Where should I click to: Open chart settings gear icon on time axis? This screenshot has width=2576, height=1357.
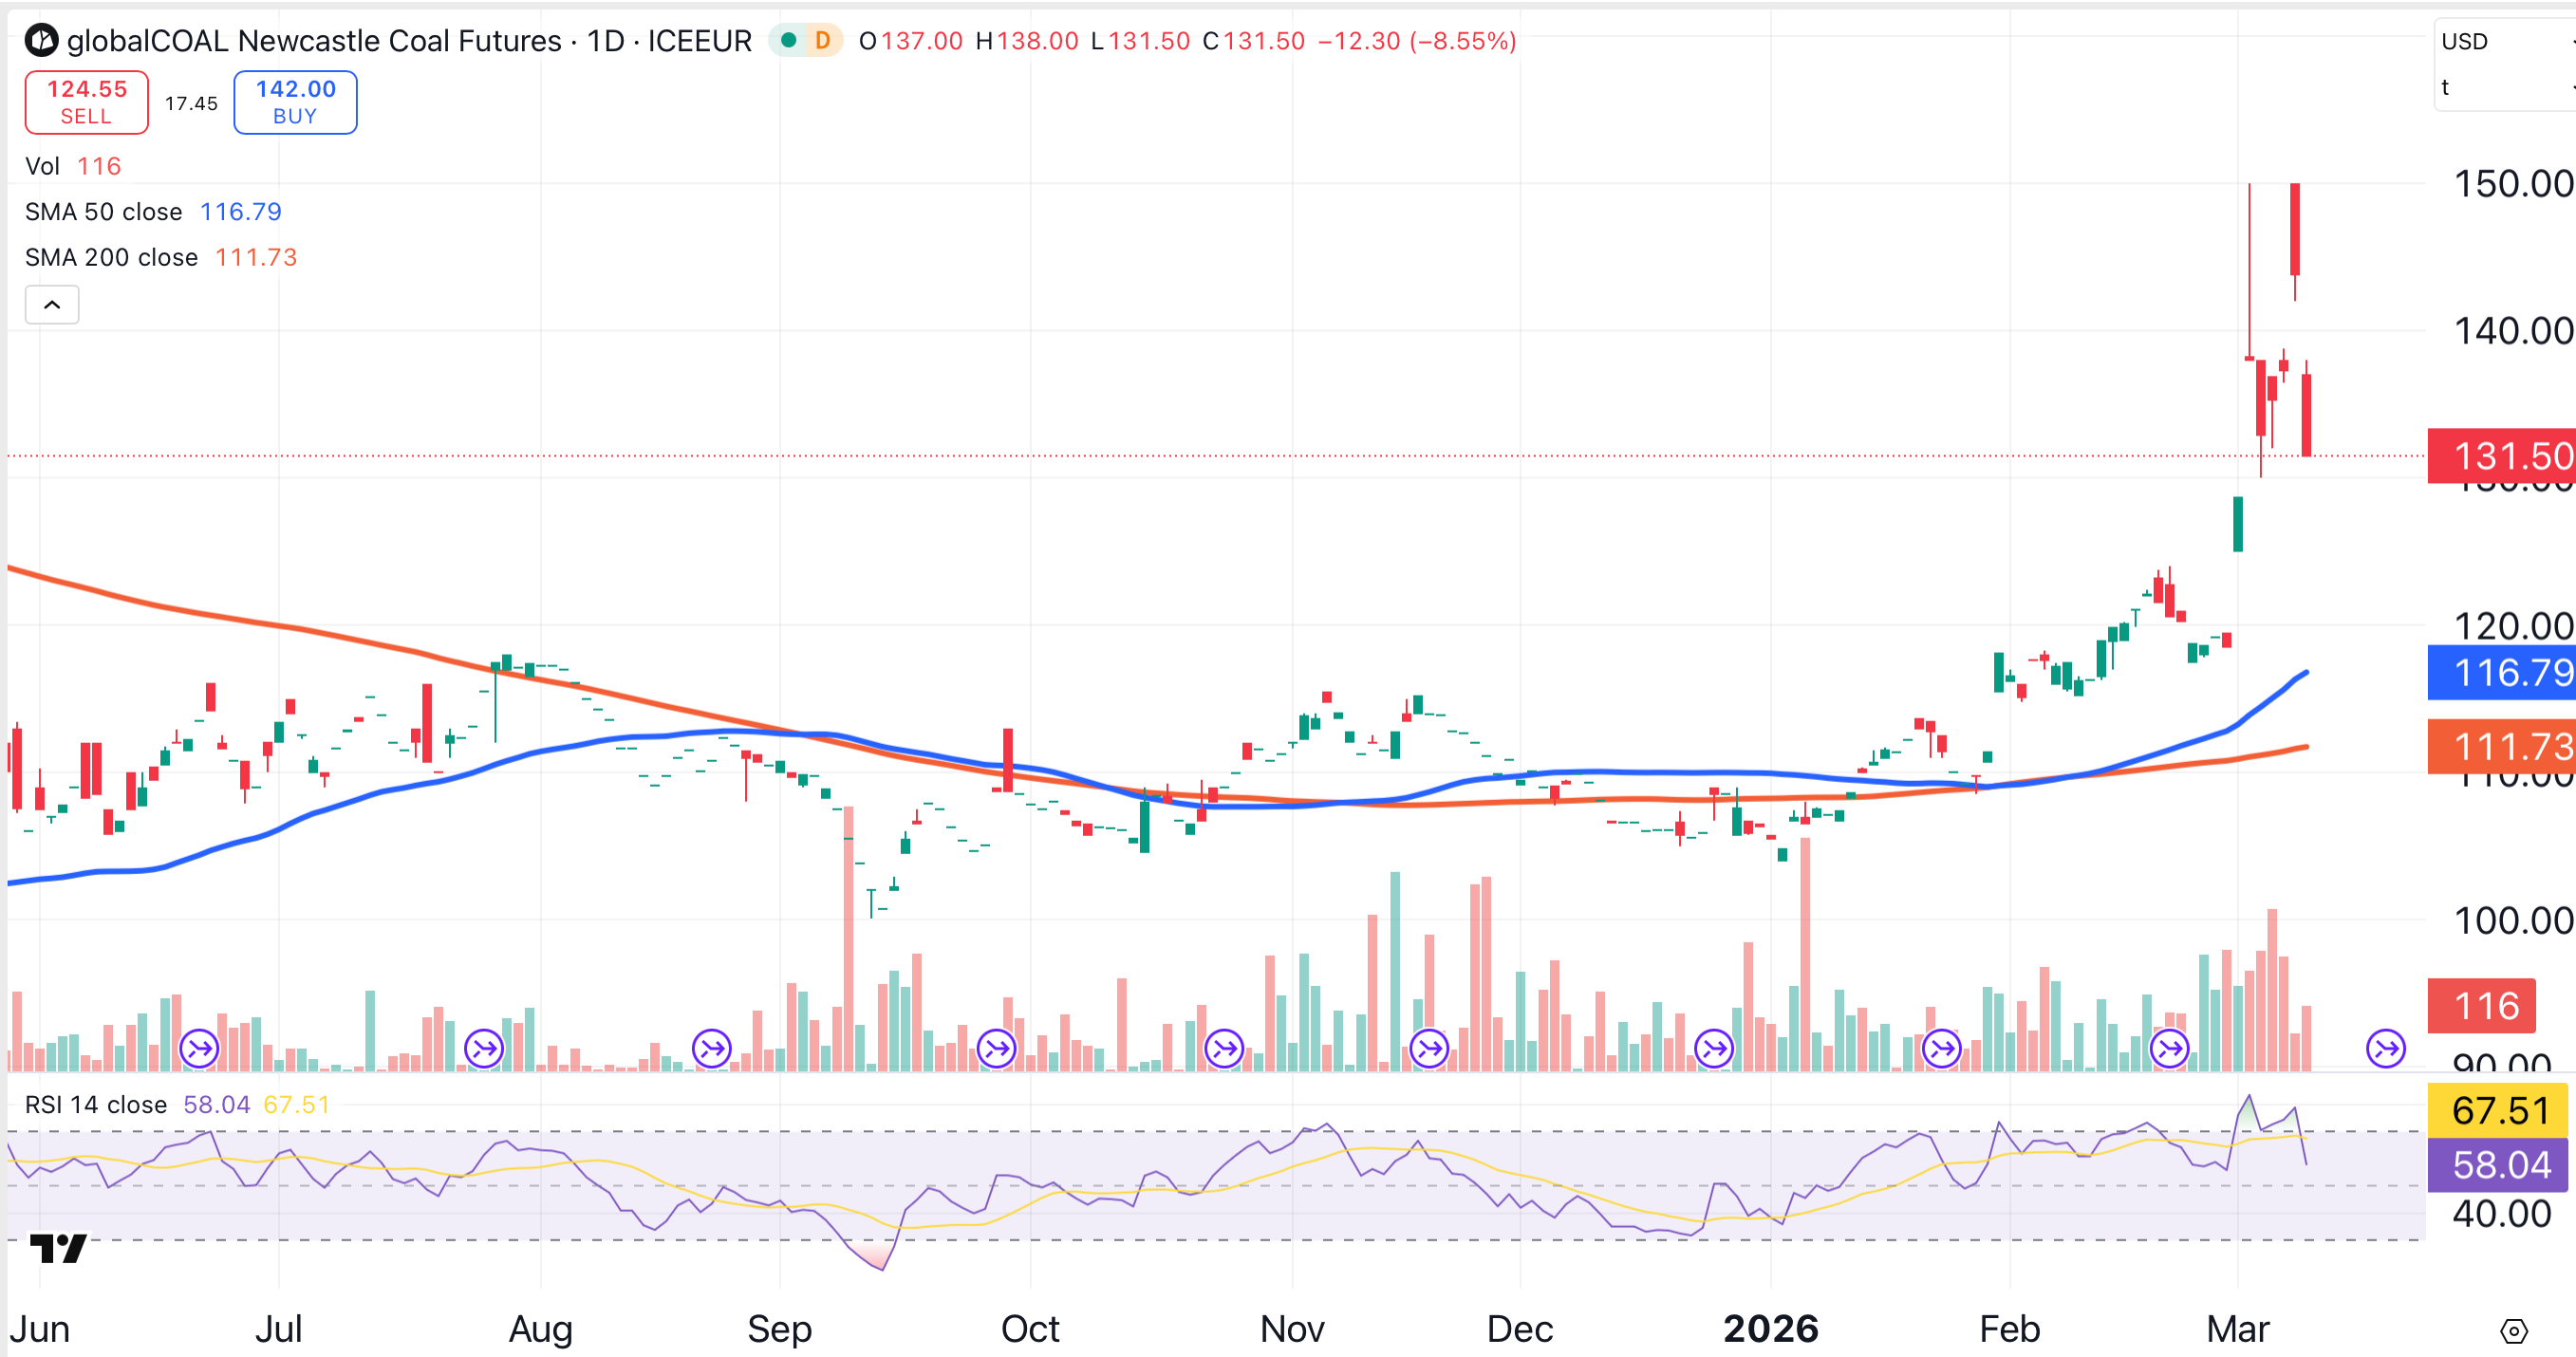click(x=2513, y=1331)
